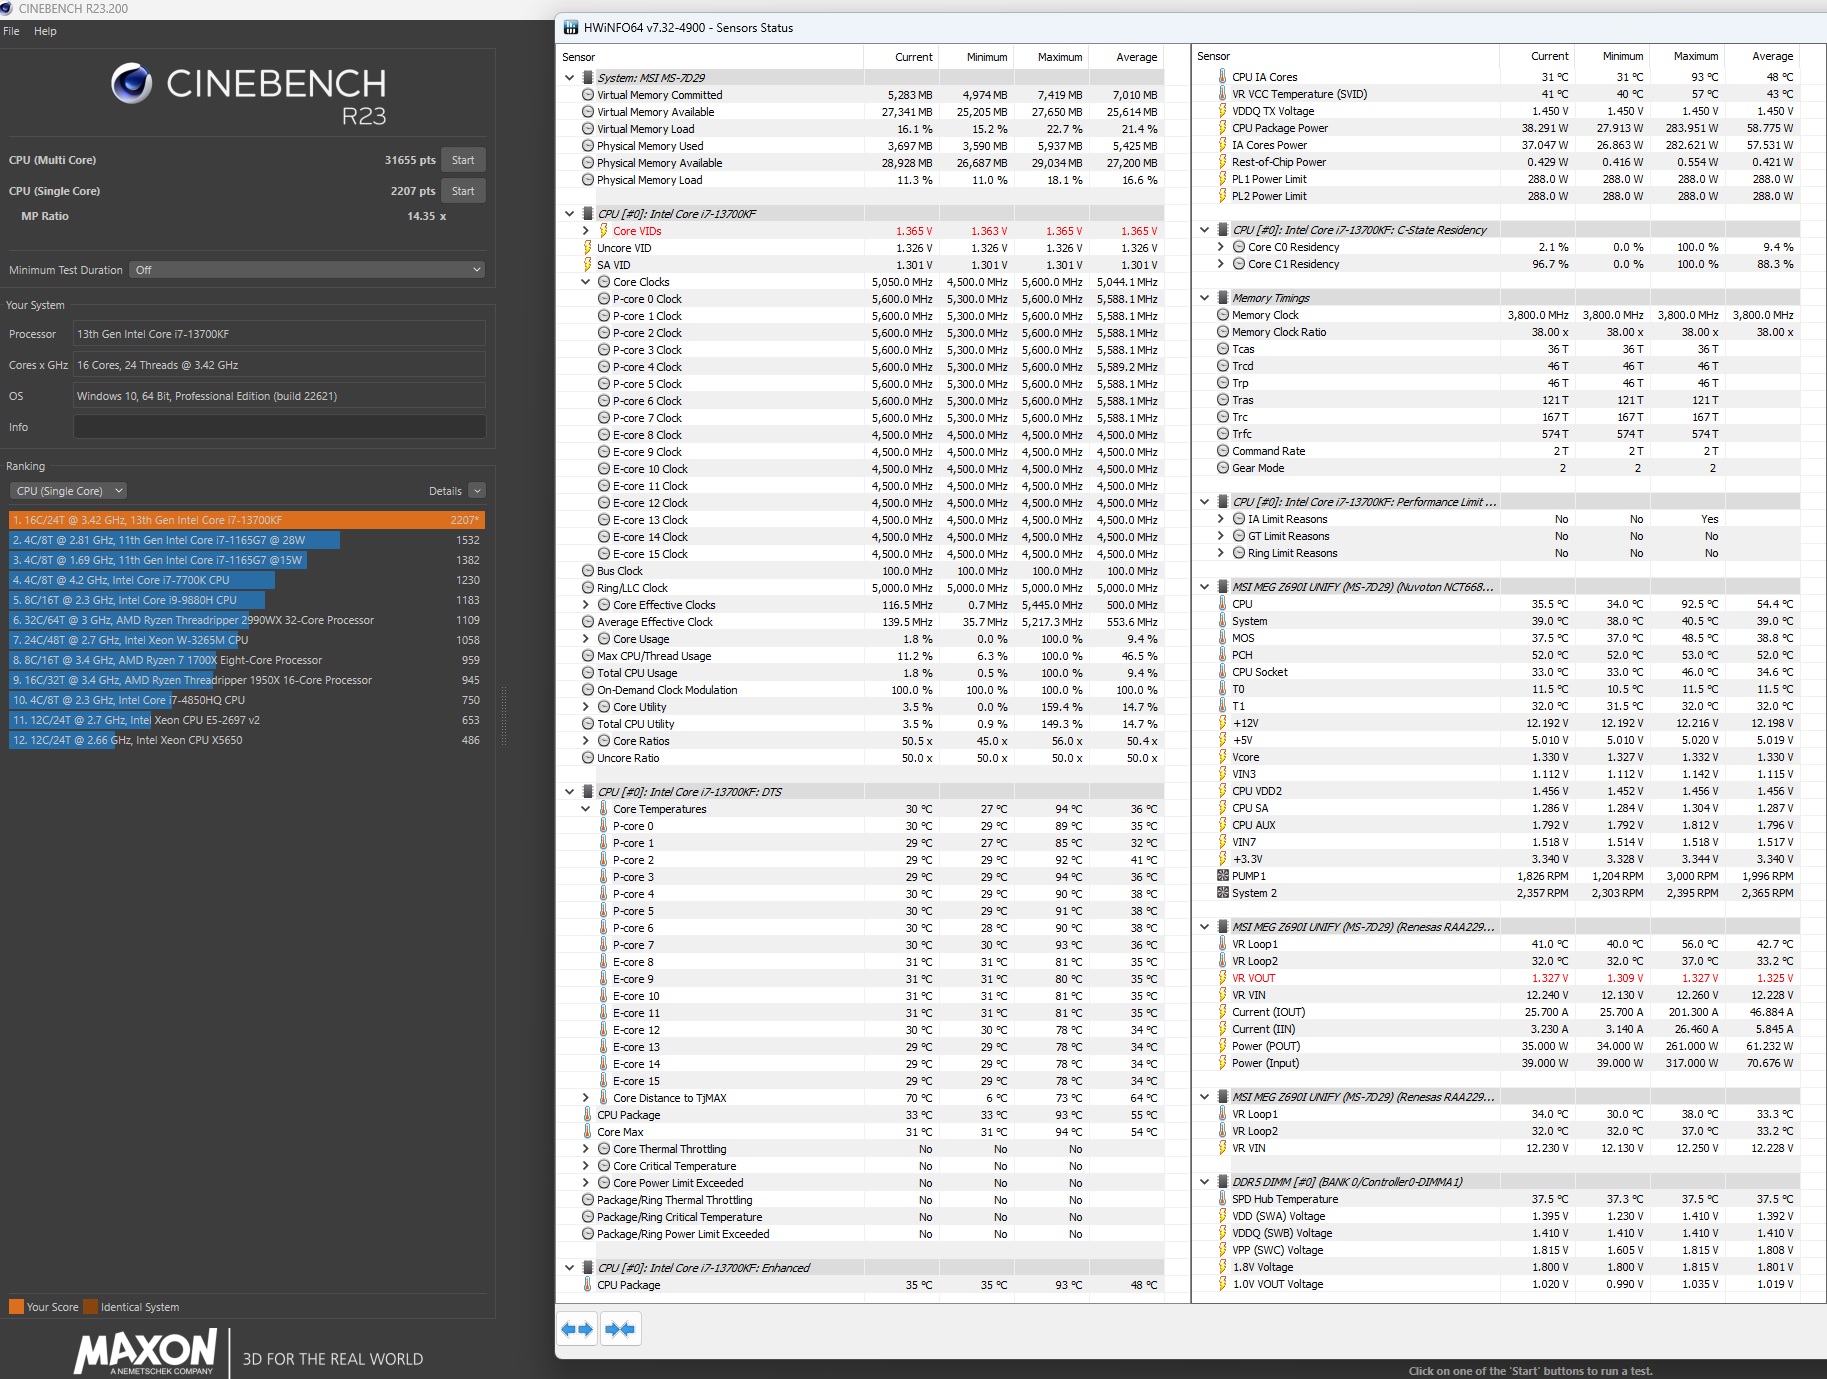
Task: Open the Minimum Test Duration dropdown
Action: [x=308, y=270]
